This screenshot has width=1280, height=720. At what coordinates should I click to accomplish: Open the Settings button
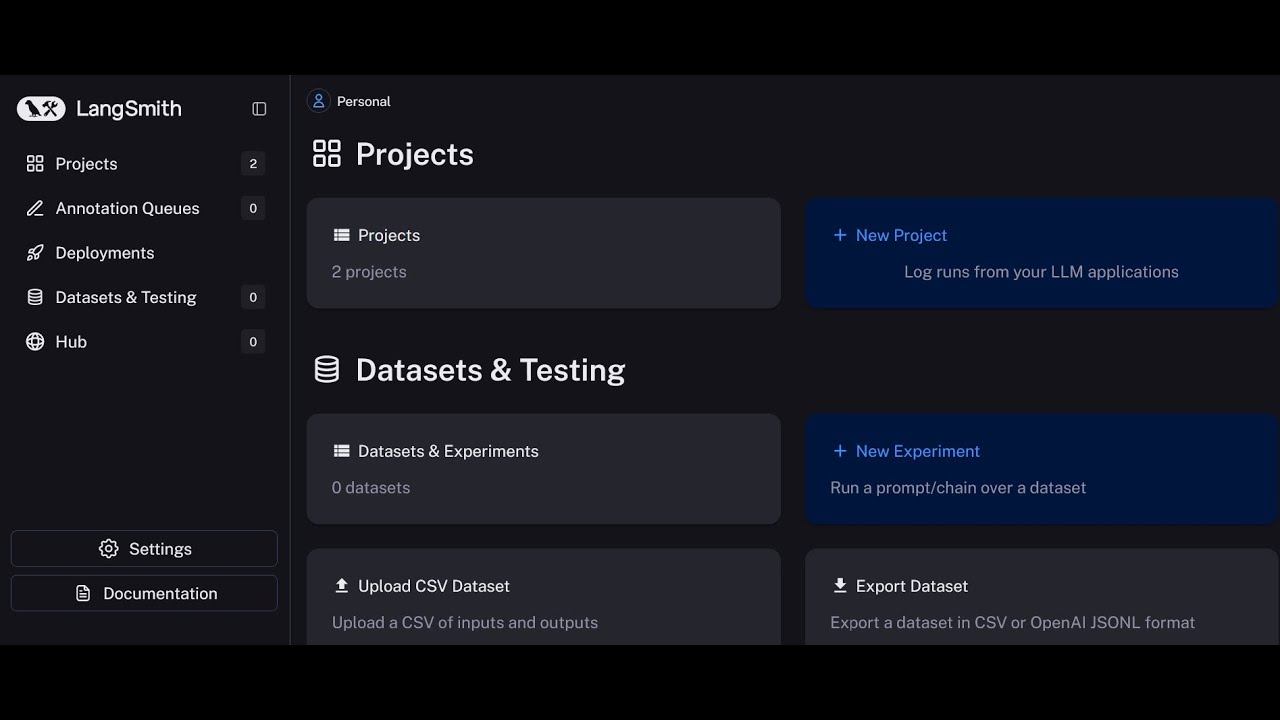(x=144, y=549)
